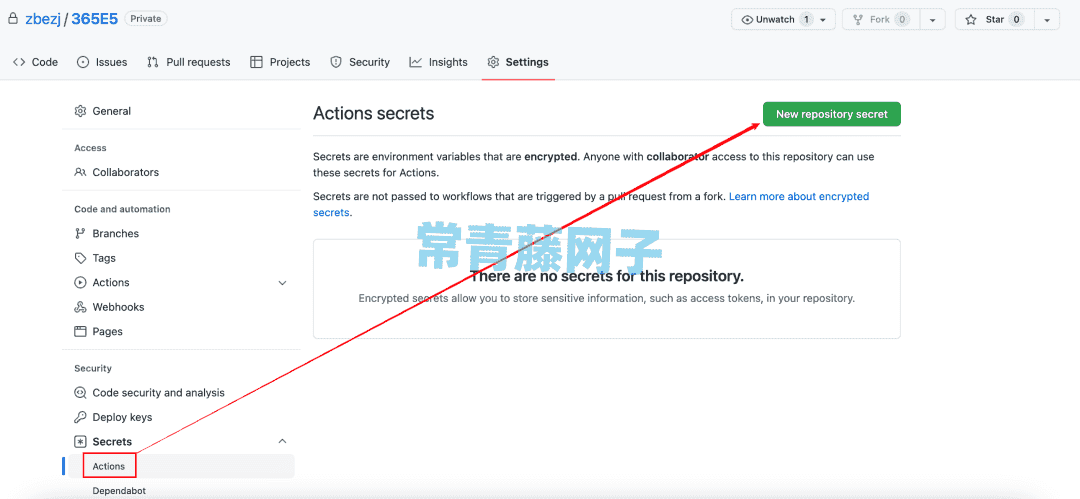Viewport: 1080px width, 499px height.
Task: Open the Projects tab
Action: [x=280, y=62]
